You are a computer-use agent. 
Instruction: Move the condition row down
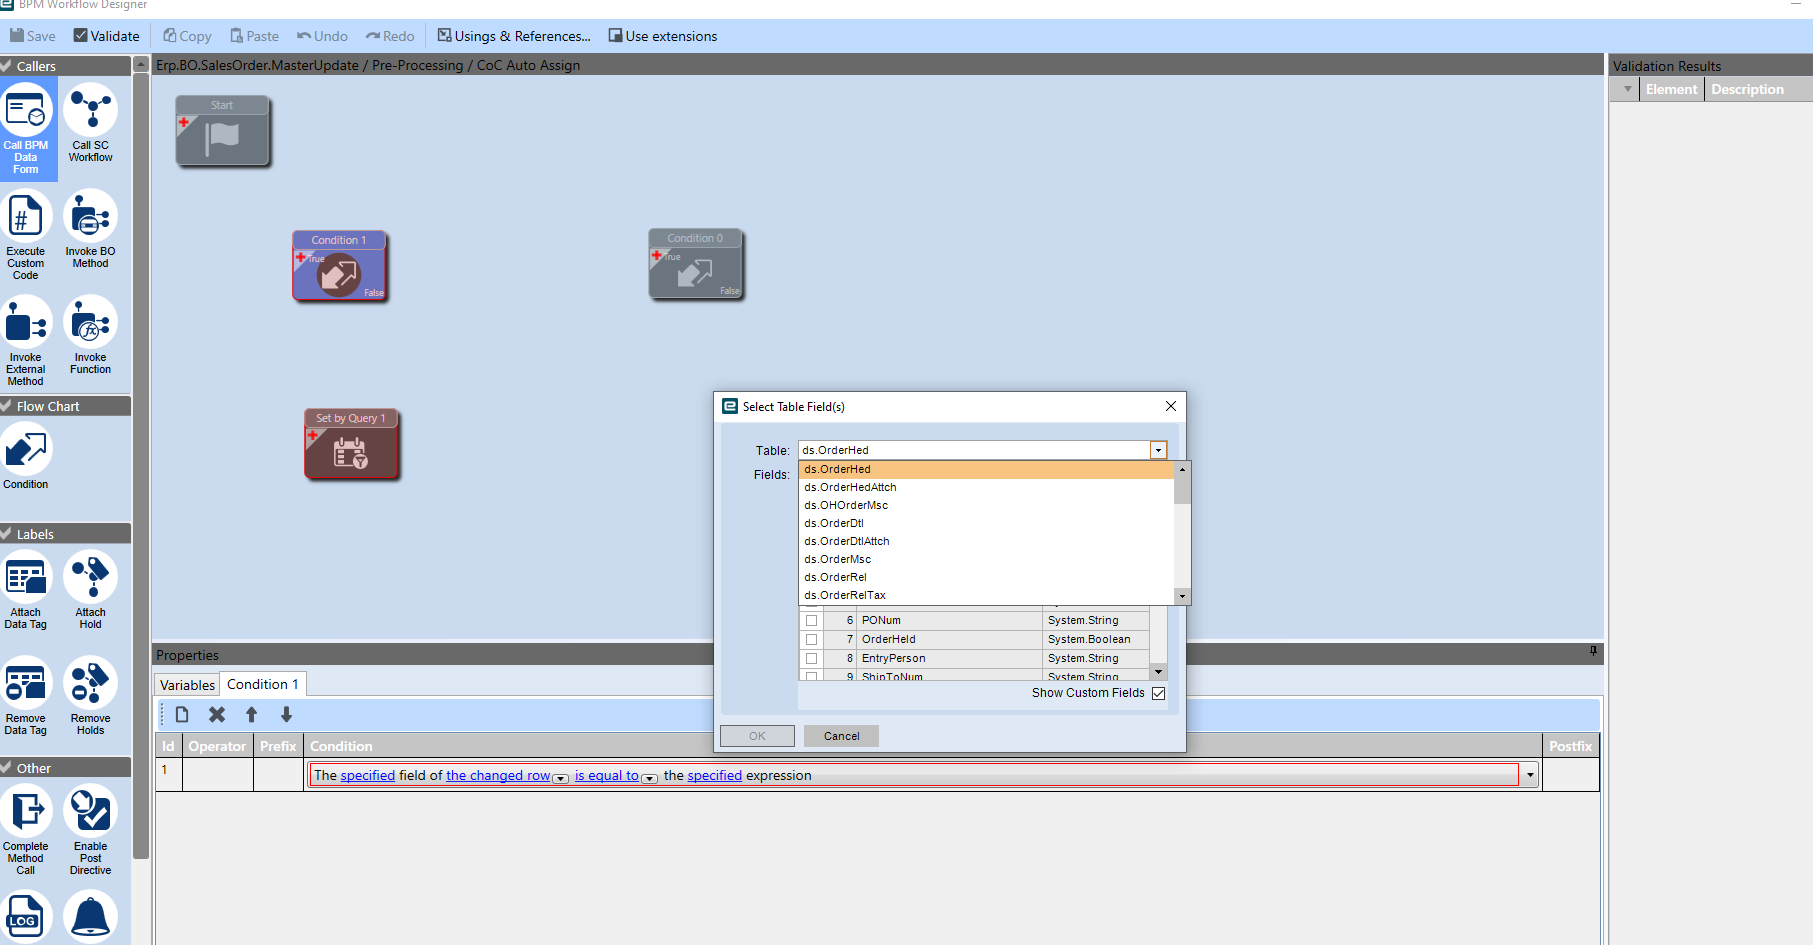[287, 714]
